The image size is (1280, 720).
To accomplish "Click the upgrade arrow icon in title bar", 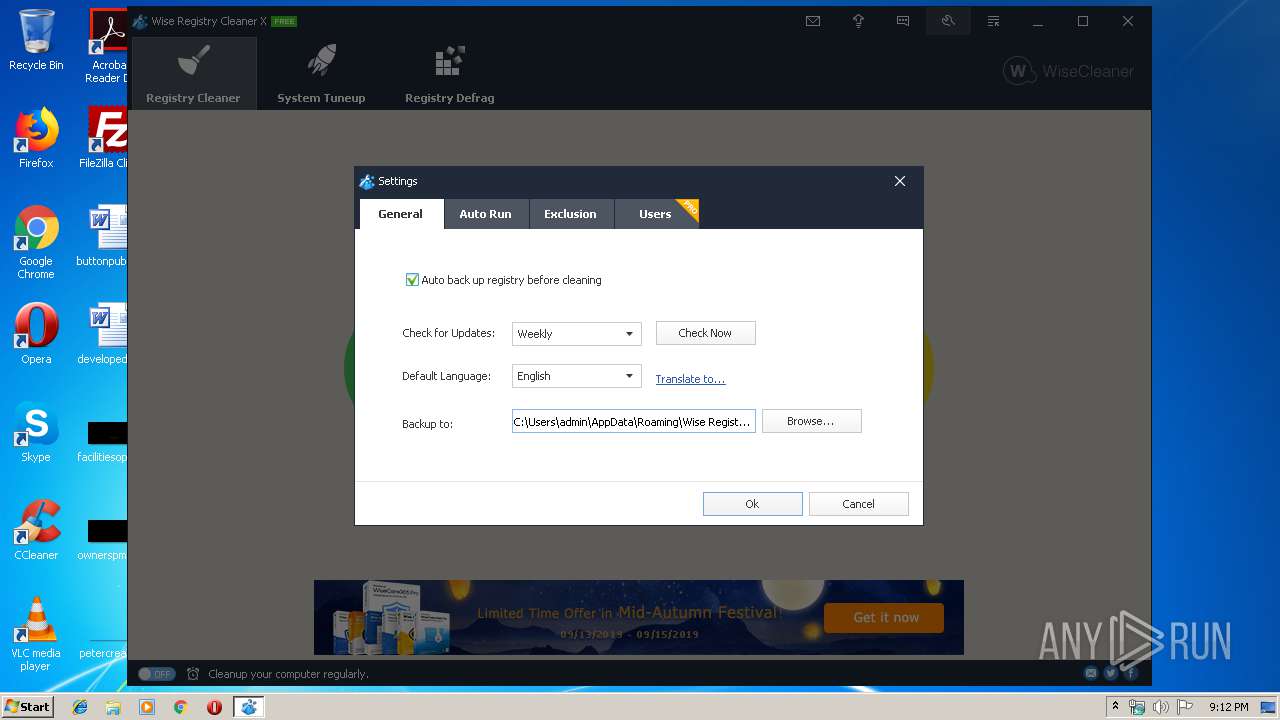I will point(858,21).
